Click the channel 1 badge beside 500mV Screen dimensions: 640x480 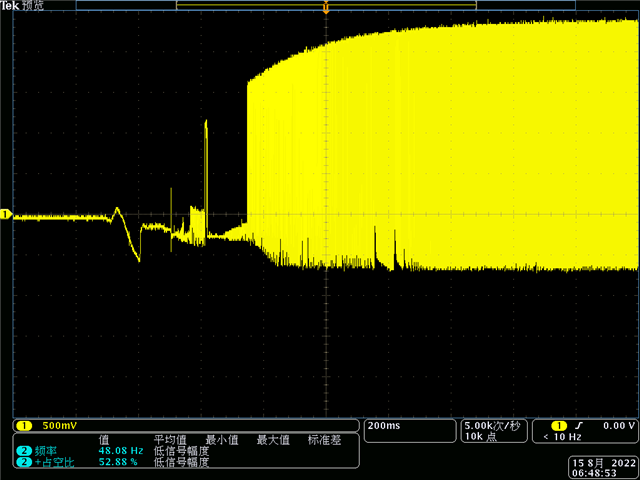(x=24, y=426)
